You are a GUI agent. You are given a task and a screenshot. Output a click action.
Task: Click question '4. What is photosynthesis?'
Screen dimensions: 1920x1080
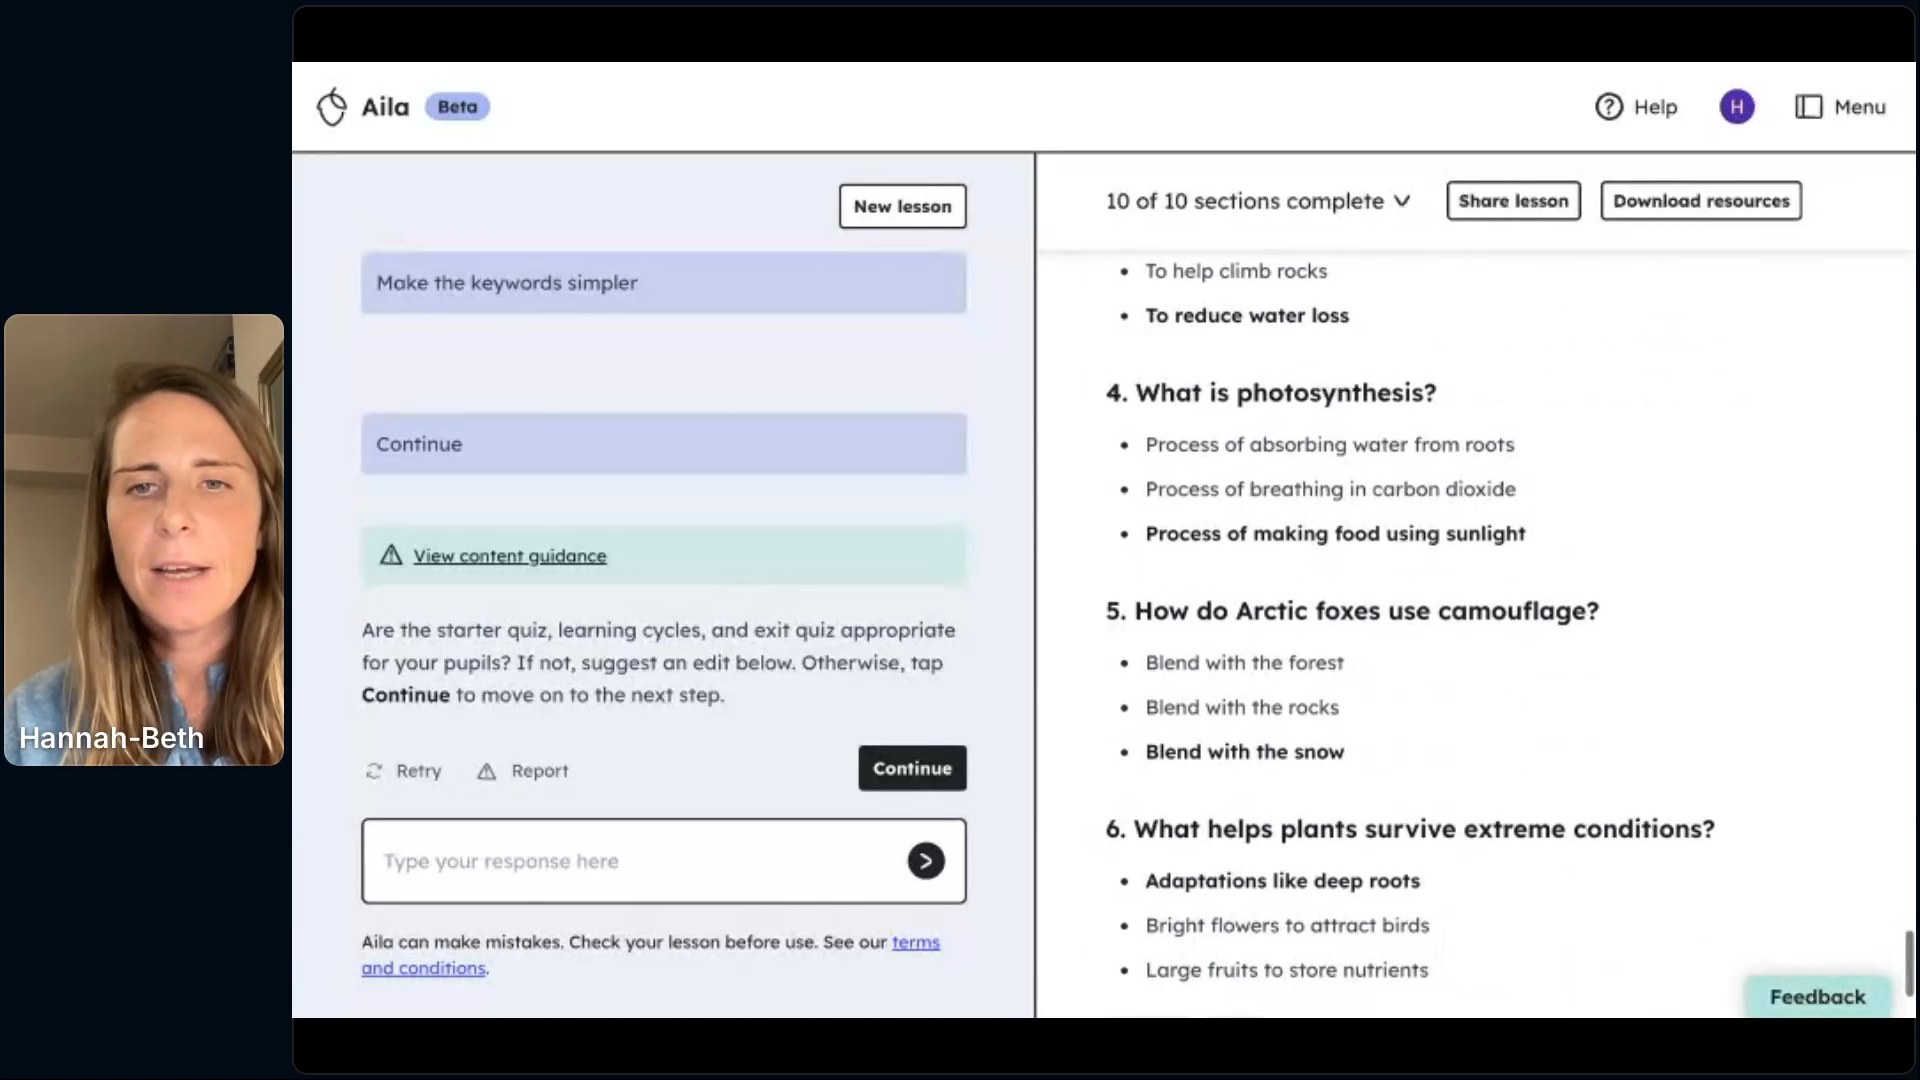point(1271,393)
